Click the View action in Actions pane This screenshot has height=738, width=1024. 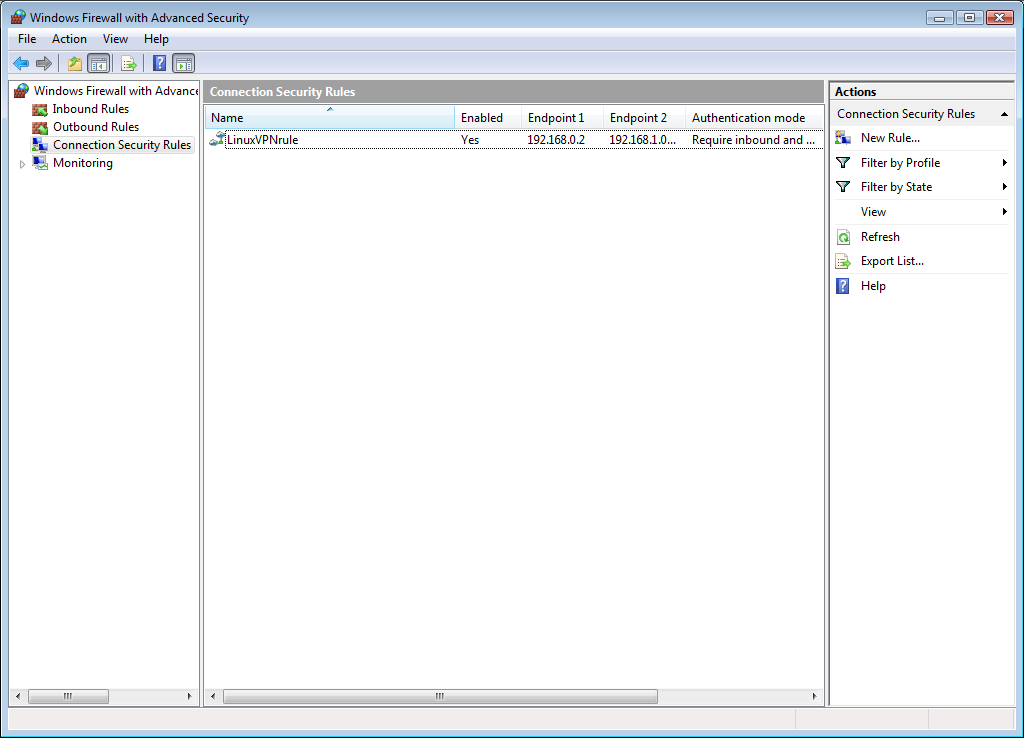873,212
